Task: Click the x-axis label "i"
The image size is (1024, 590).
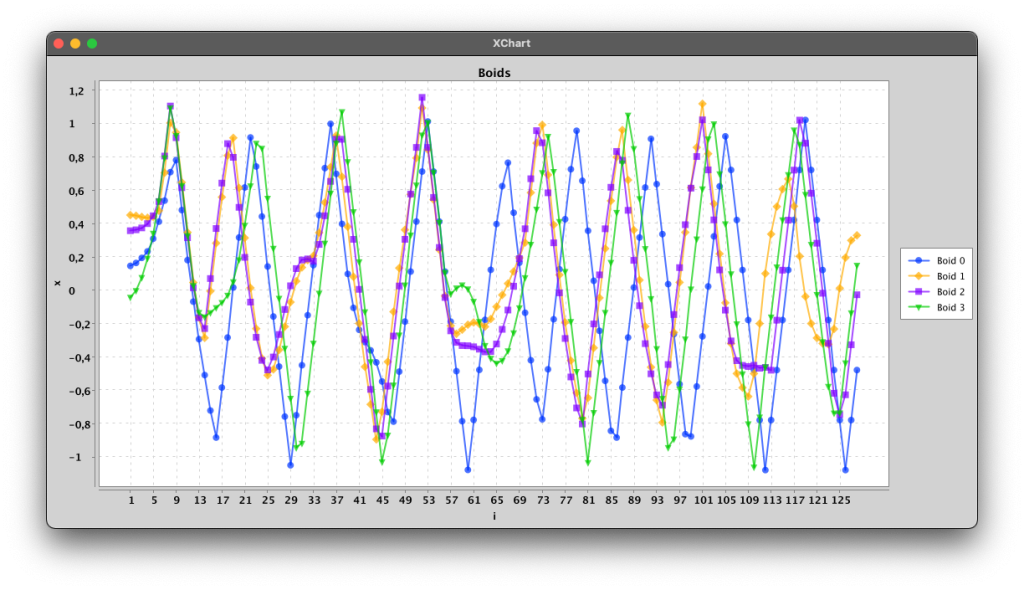Action: [x=494, y=516]
